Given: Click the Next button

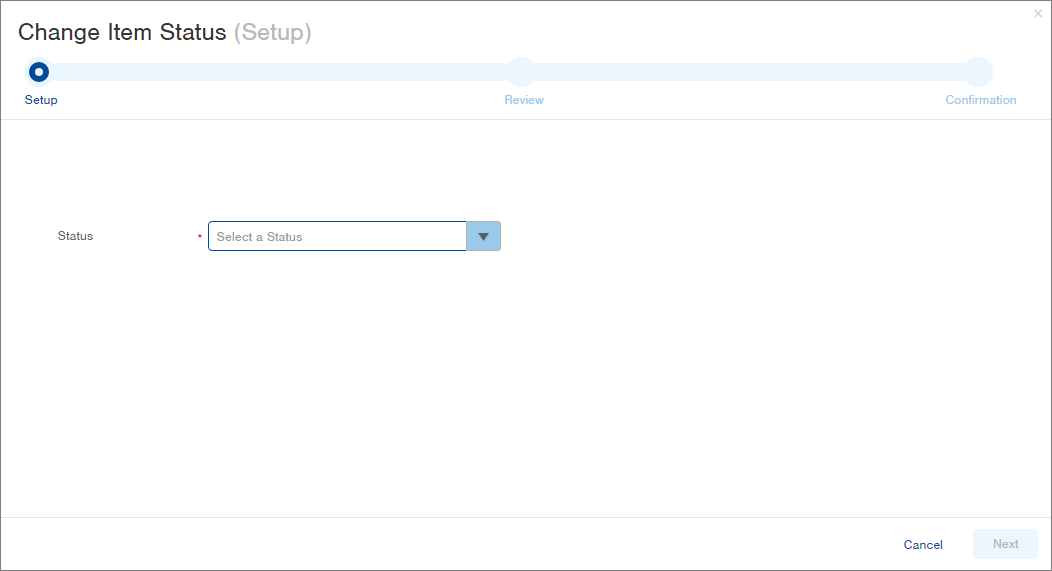Looking at the screenshot, I should pyautogui.click(x=1005, y=544).
